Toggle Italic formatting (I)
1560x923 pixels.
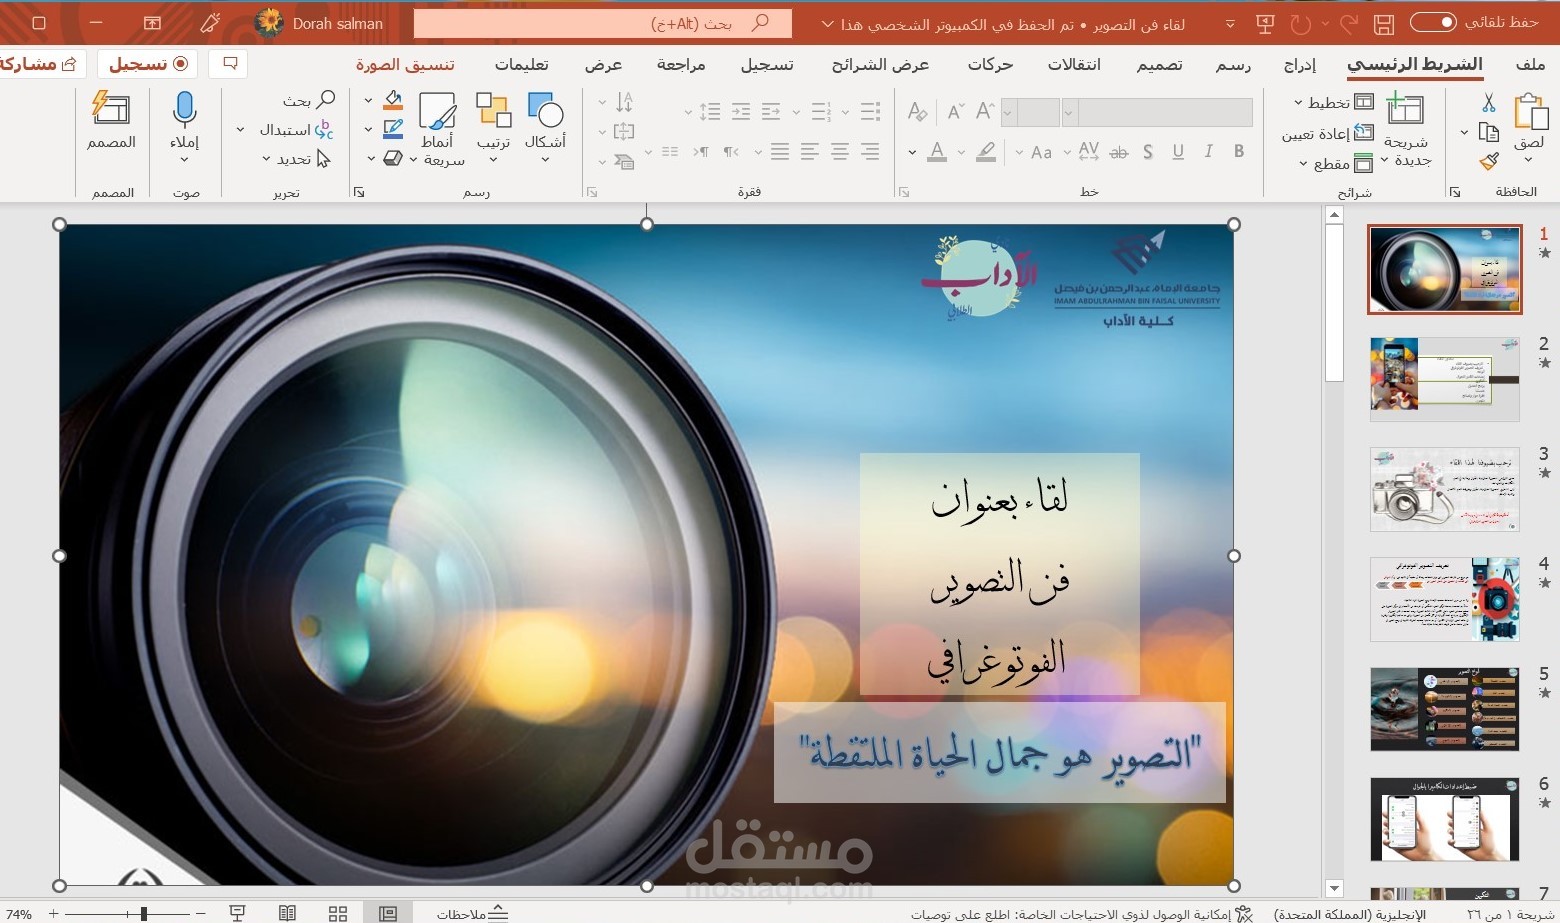tap(1208, 152)
